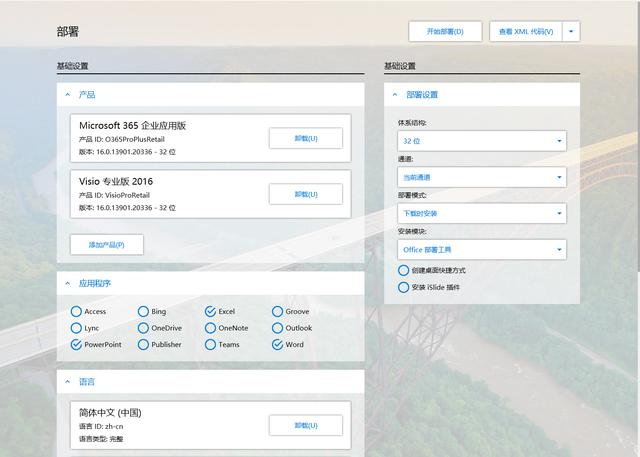The image size is (640, 457).
Task: Uncheck the Excel application
Action: coord(210,311)
